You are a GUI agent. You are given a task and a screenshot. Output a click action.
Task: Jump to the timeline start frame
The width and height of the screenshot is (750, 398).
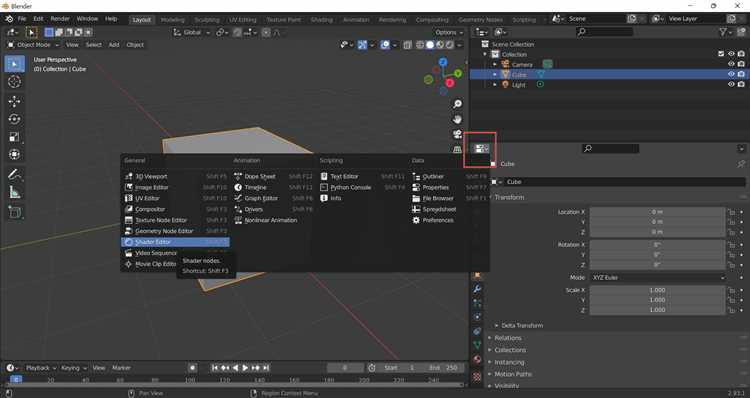pos(215,368)
